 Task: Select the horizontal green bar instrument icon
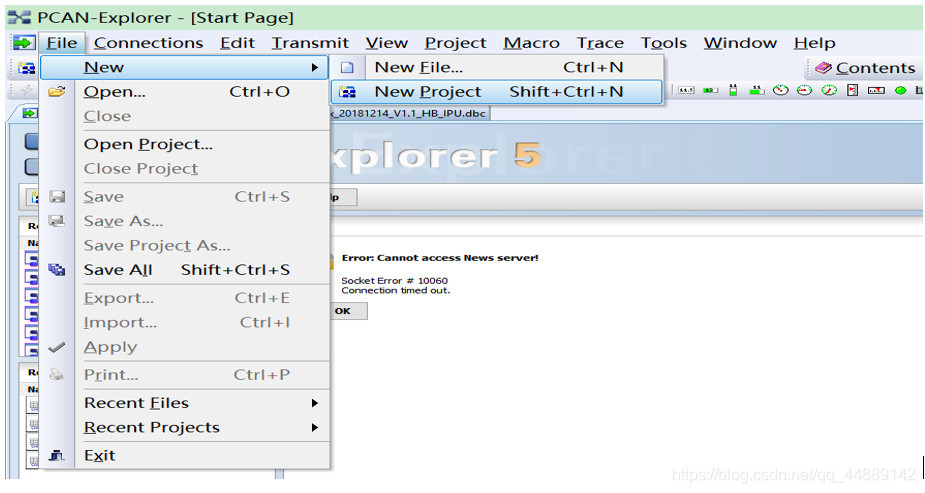pyautogui.click(x=710, y=90)
